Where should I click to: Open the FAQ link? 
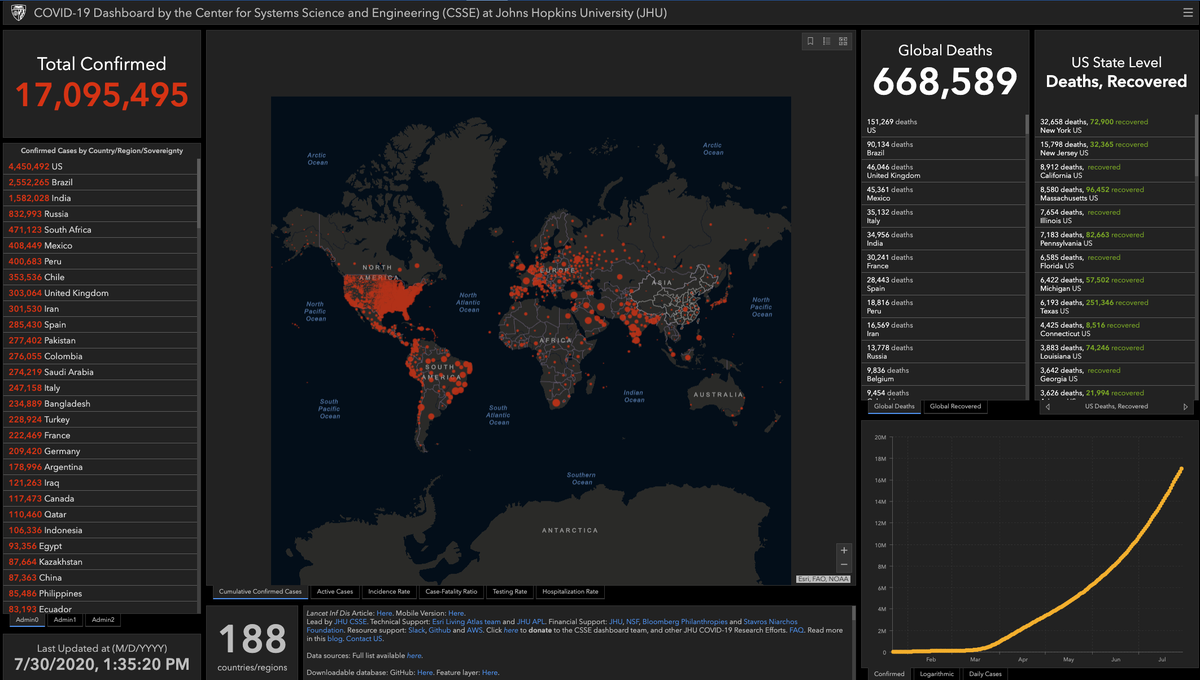coord(797,631)
